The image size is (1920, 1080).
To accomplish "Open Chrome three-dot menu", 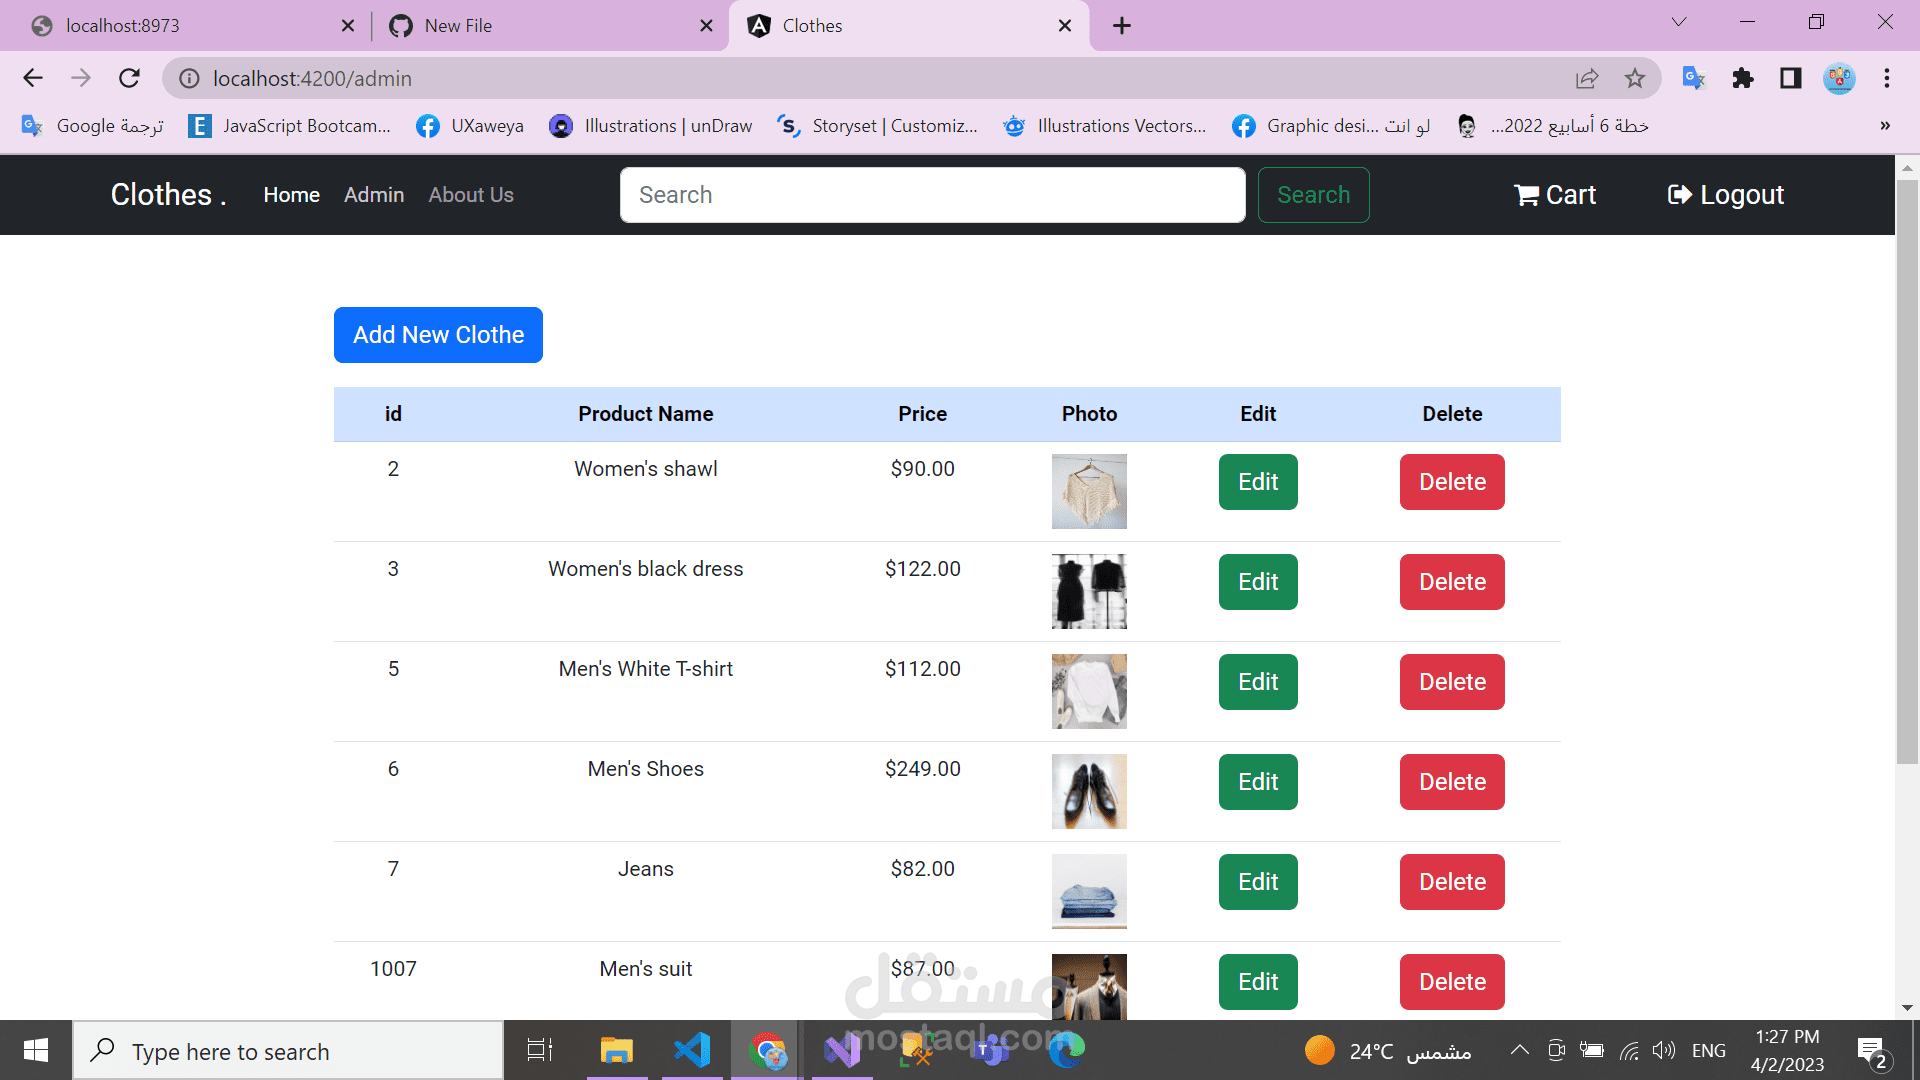I will [x=1886, y=78].
